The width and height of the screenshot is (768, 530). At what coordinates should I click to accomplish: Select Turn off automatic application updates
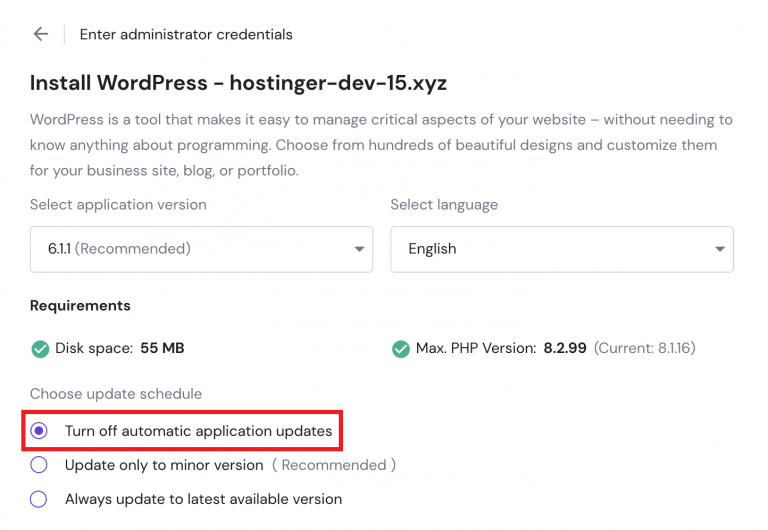(39, 431)
